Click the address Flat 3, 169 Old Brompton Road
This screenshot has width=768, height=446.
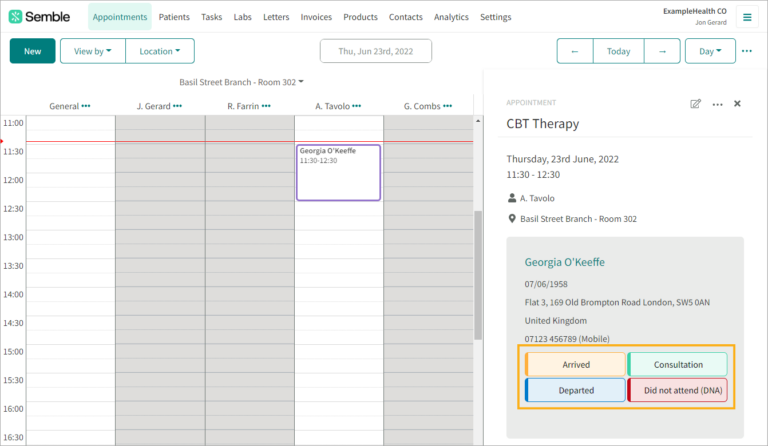(x=617, y=302)
